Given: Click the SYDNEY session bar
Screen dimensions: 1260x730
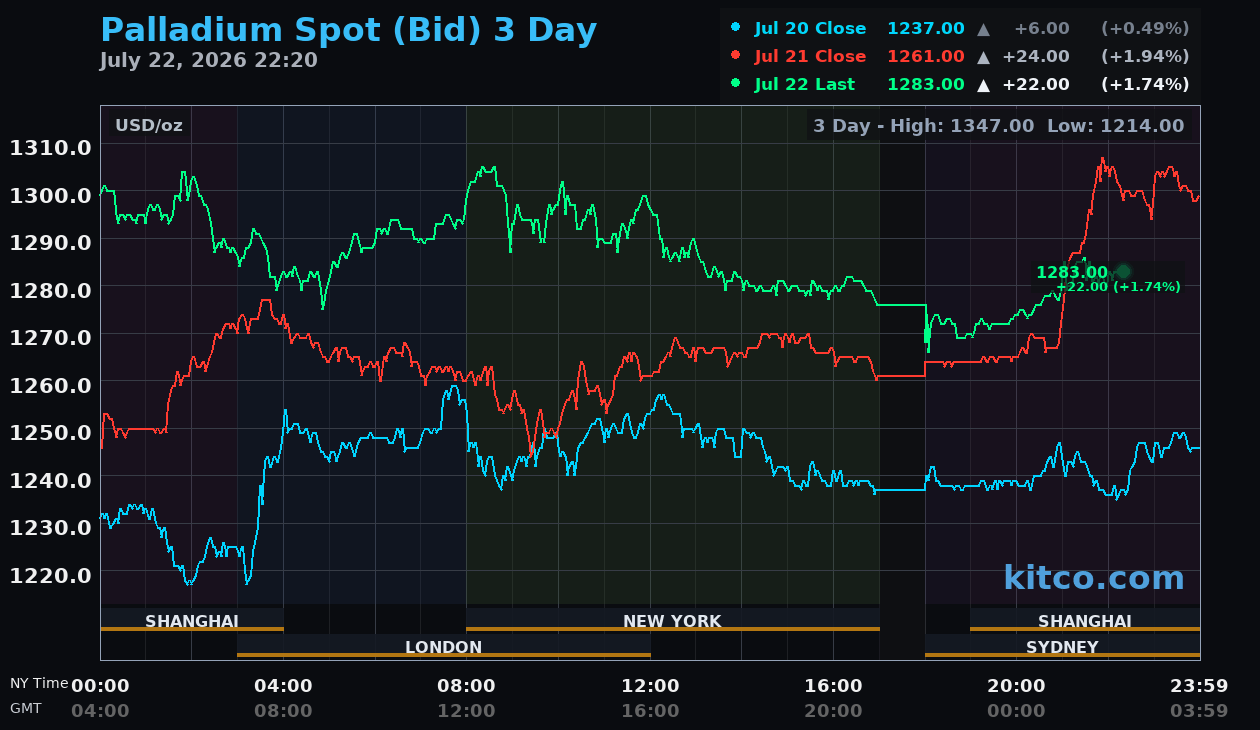Looking at the screenshot, I should coord(1062,646).
